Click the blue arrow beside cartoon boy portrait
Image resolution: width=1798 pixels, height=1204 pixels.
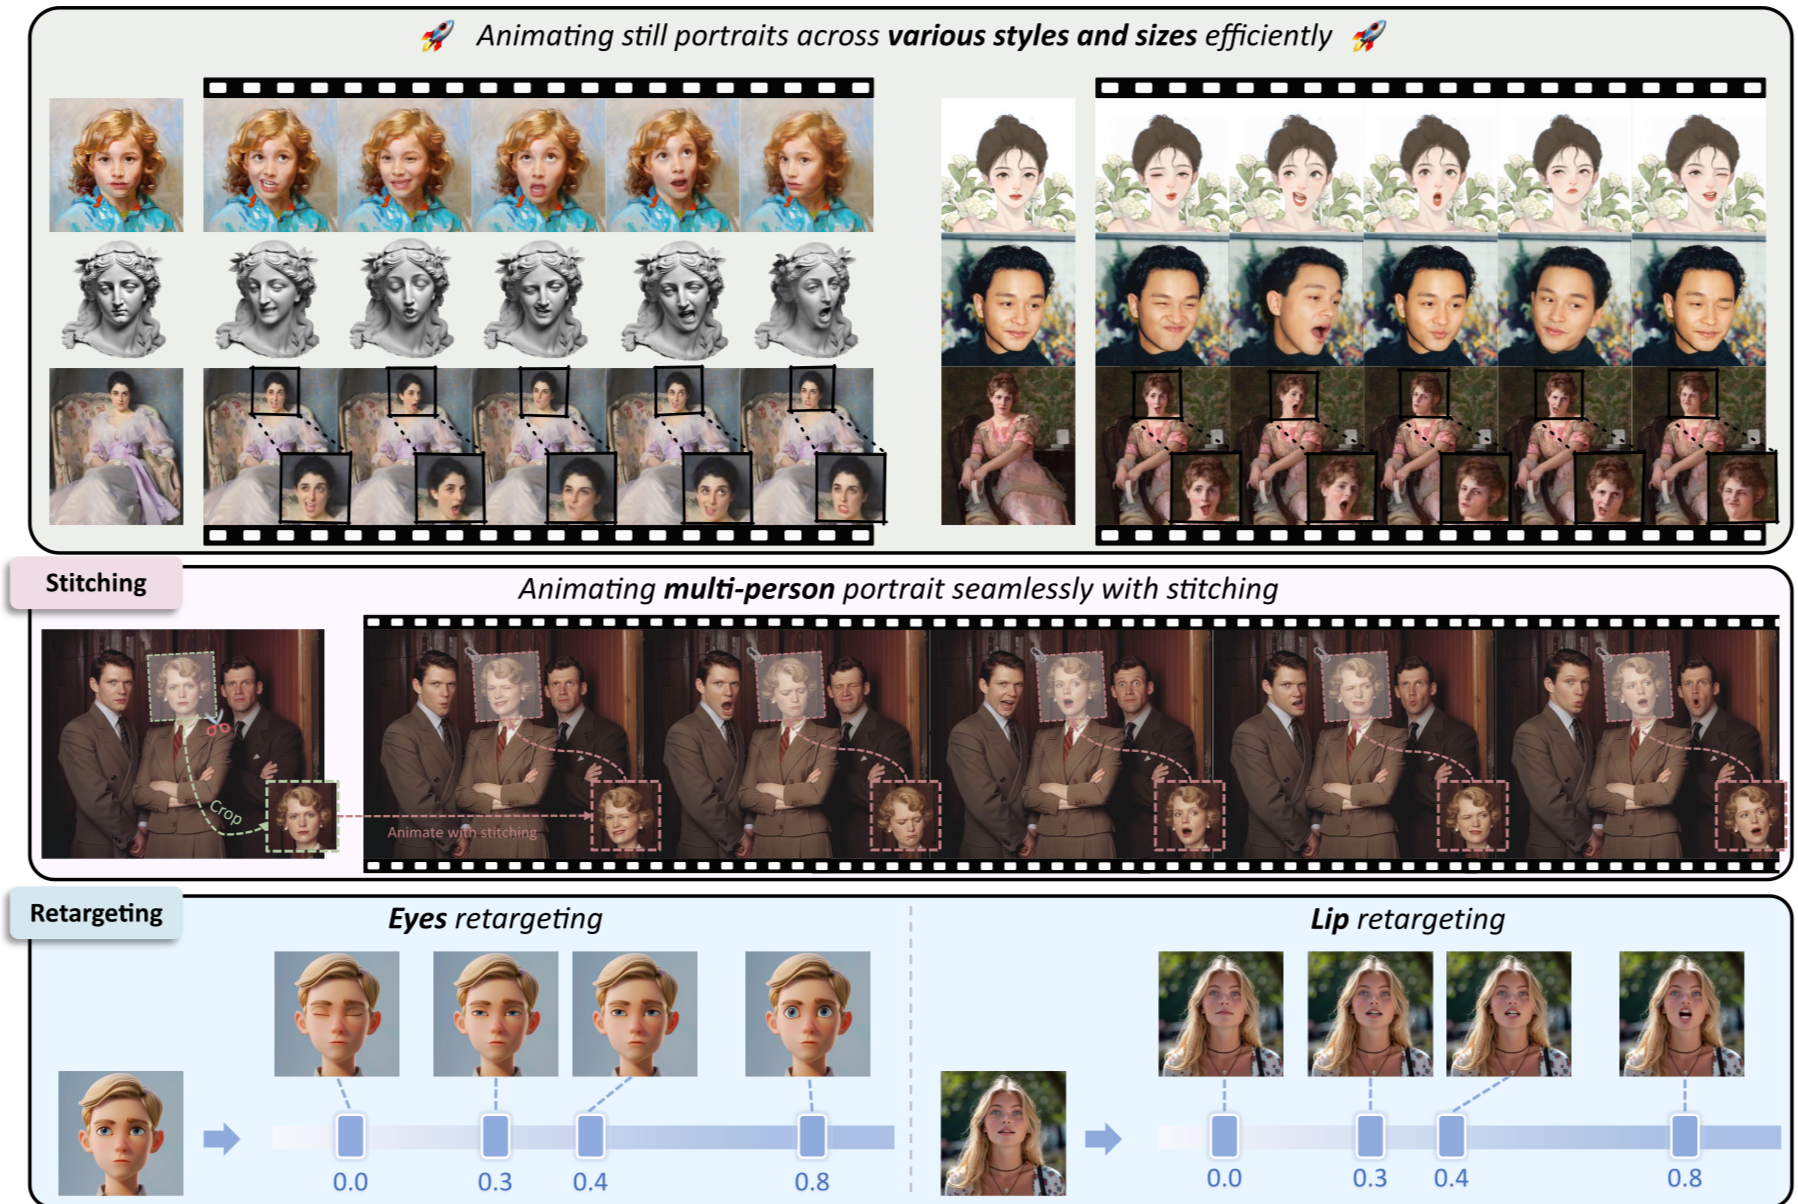222,1138
